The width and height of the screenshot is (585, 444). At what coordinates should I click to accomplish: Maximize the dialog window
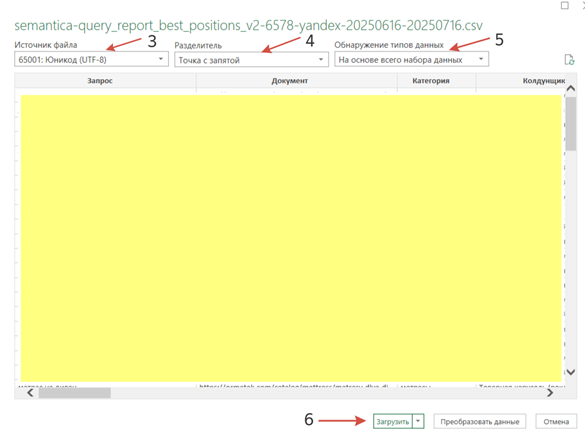tap(565, 5)
